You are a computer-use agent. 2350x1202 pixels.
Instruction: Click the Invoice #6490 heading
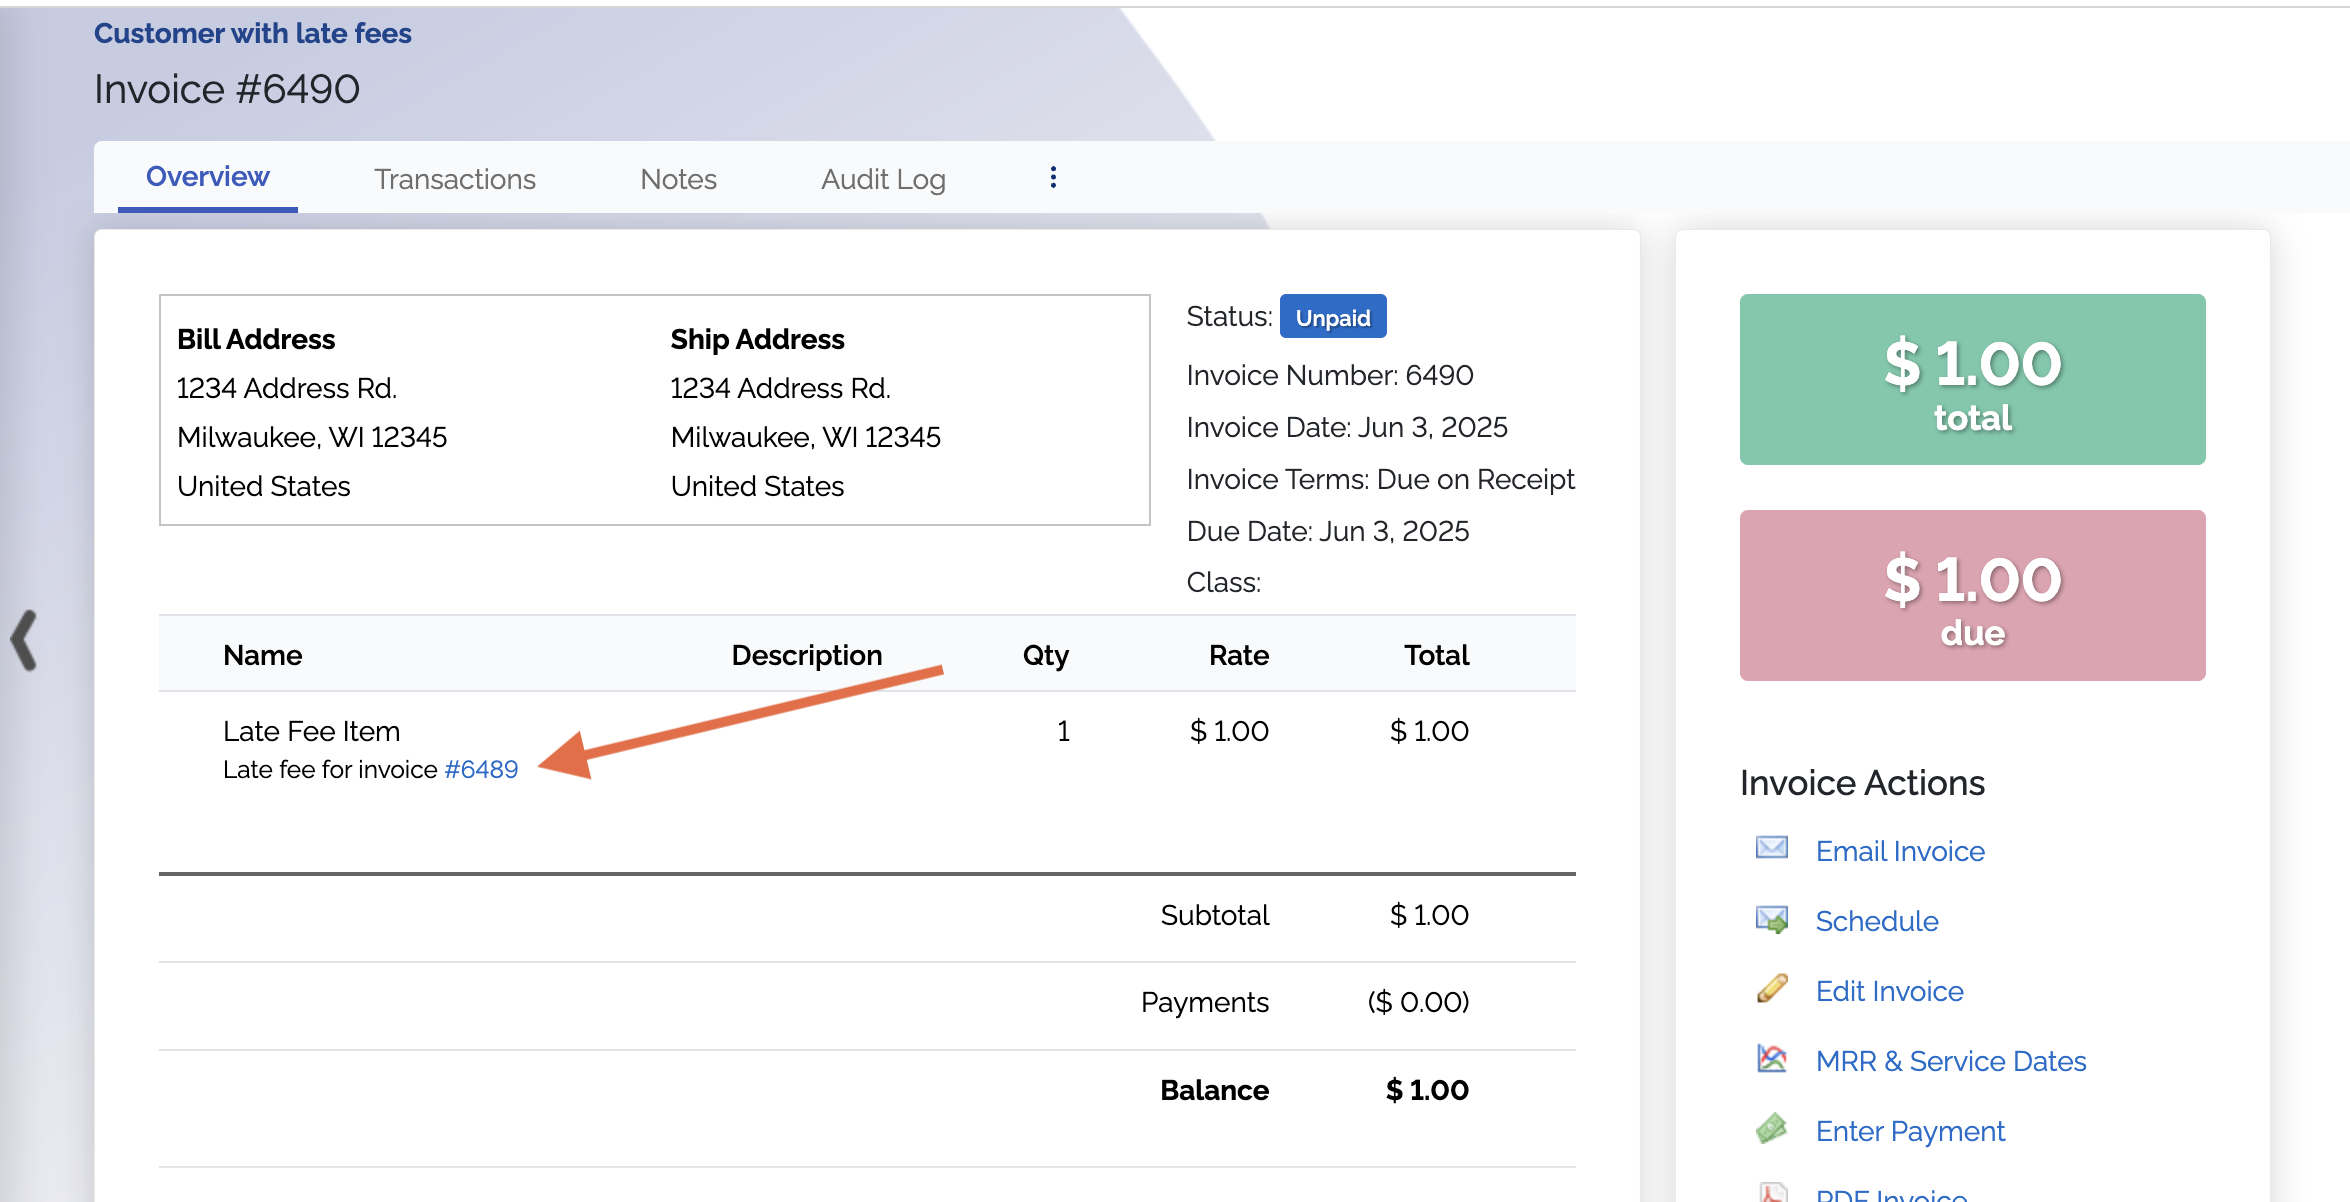coord(227,89)
